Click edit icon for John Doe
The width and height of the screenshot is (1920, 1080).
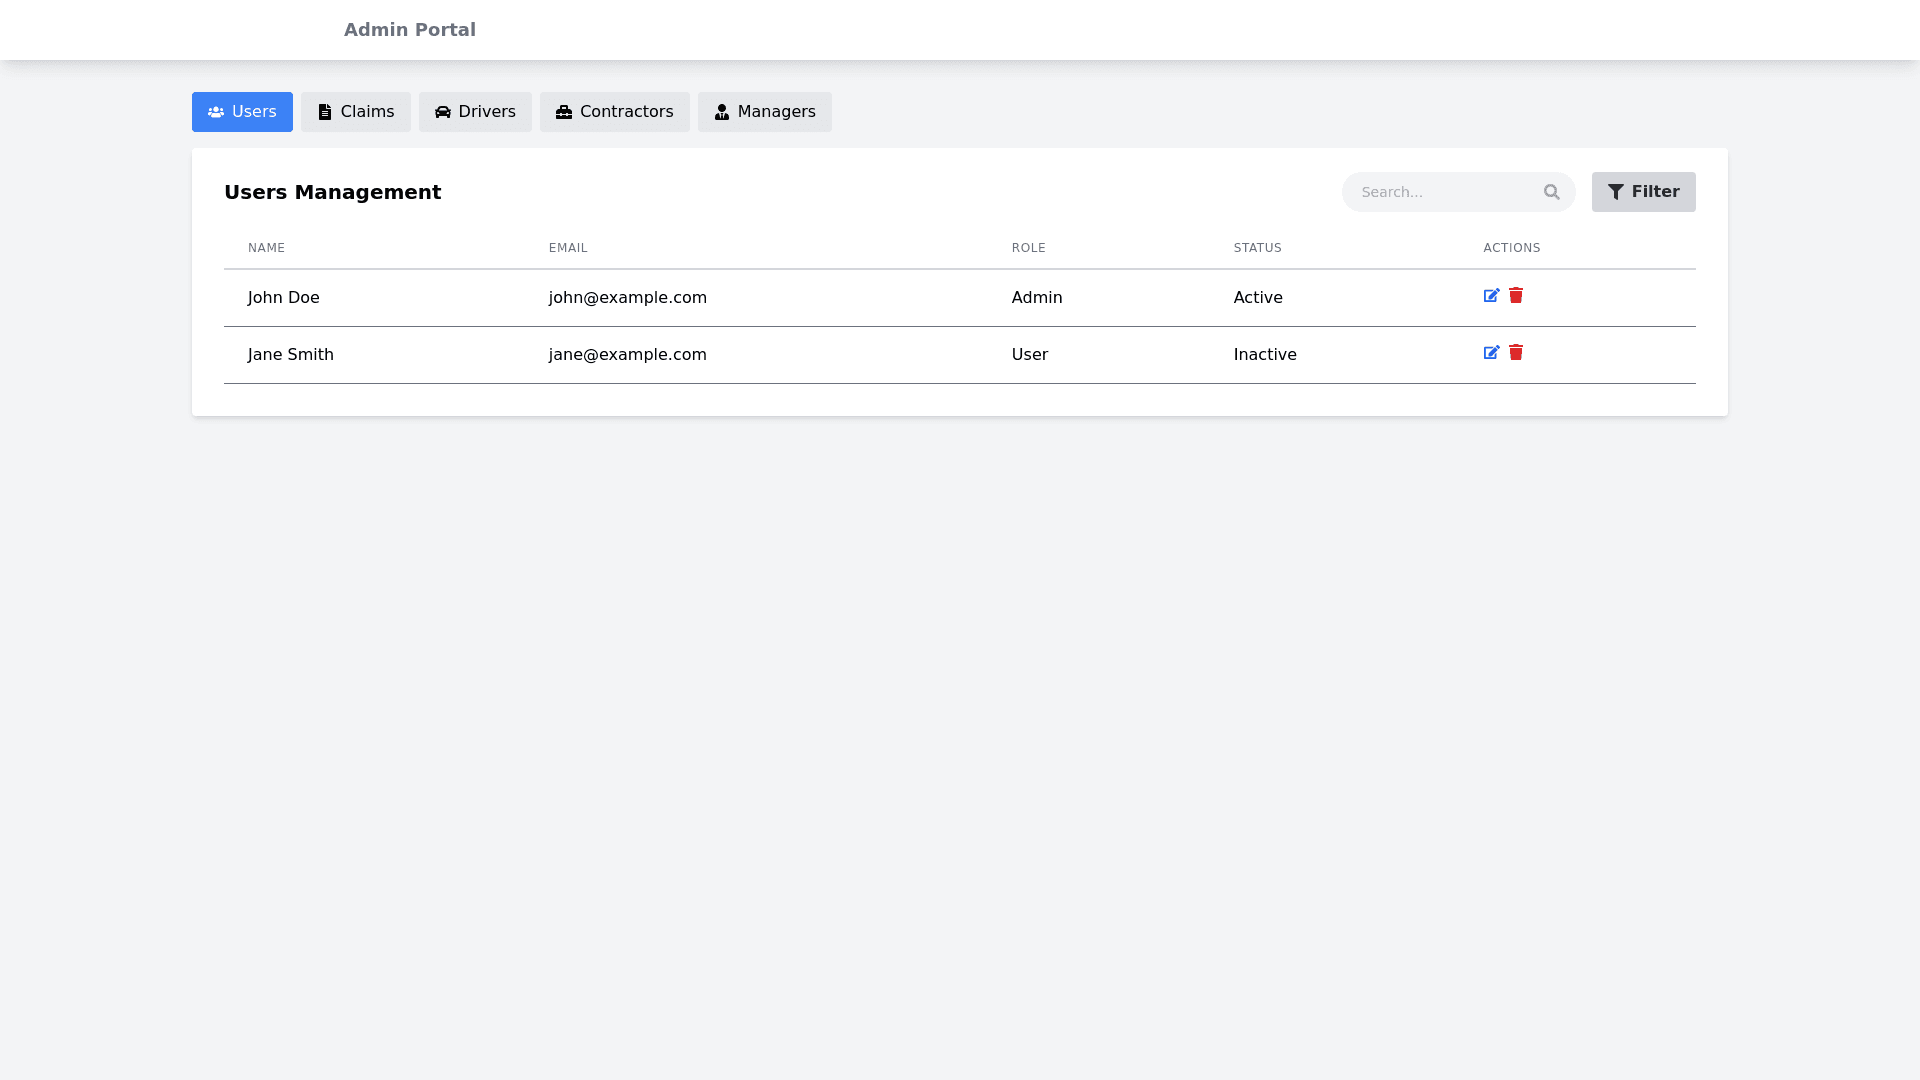coord(1491,296)
